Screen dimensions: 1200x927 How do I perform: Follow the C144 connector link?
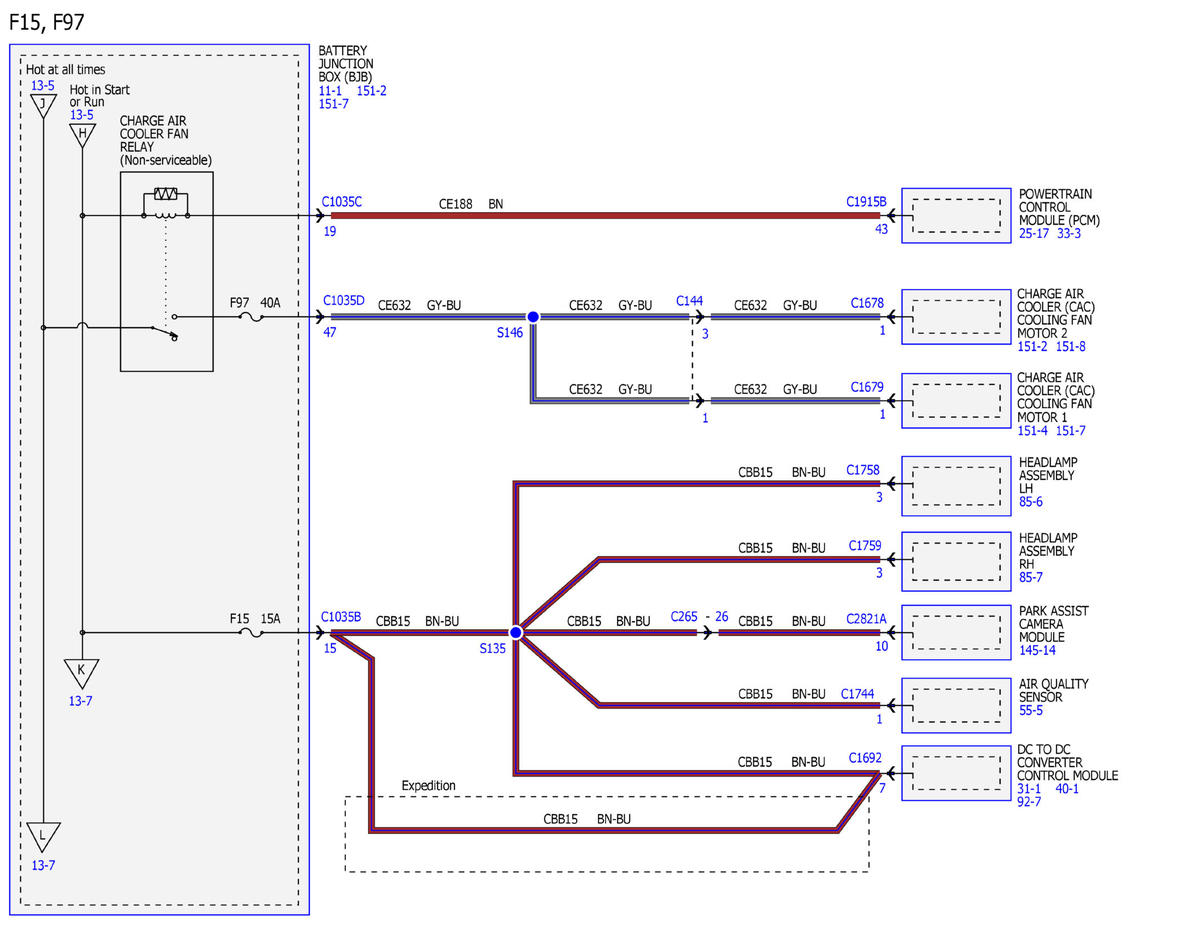tap(690, 300)
